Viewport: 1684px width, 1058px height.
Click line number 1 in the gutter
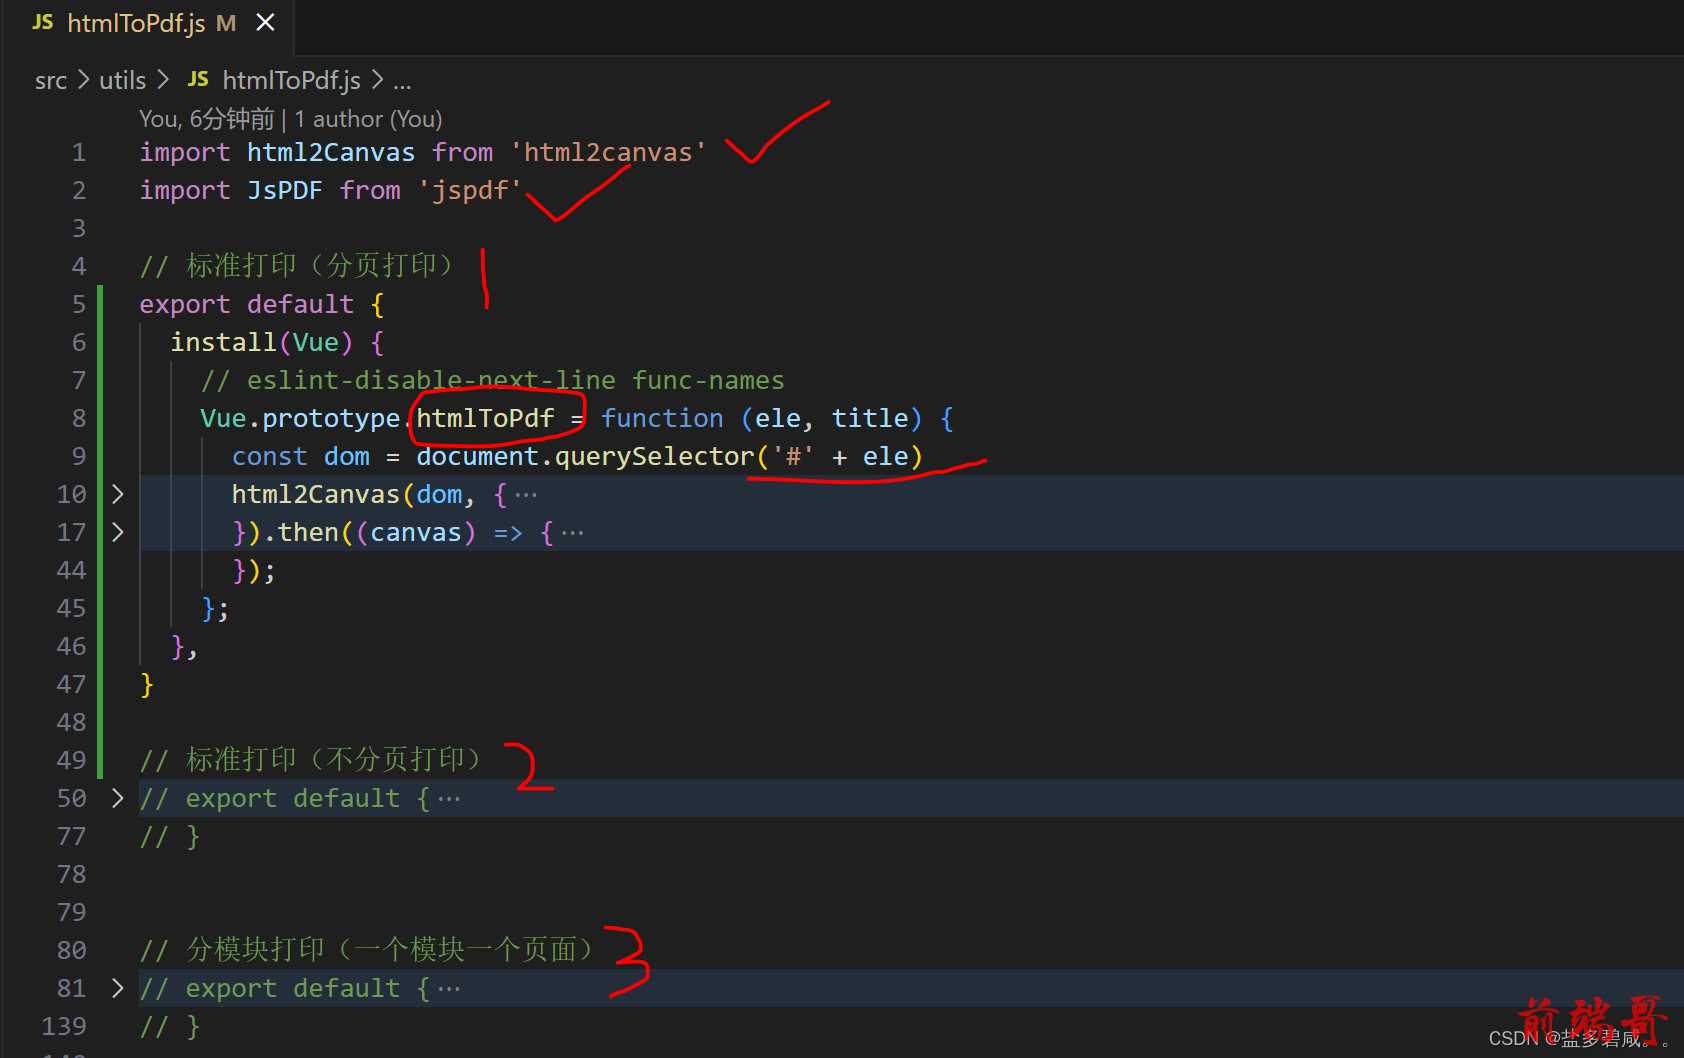[79, 153]
